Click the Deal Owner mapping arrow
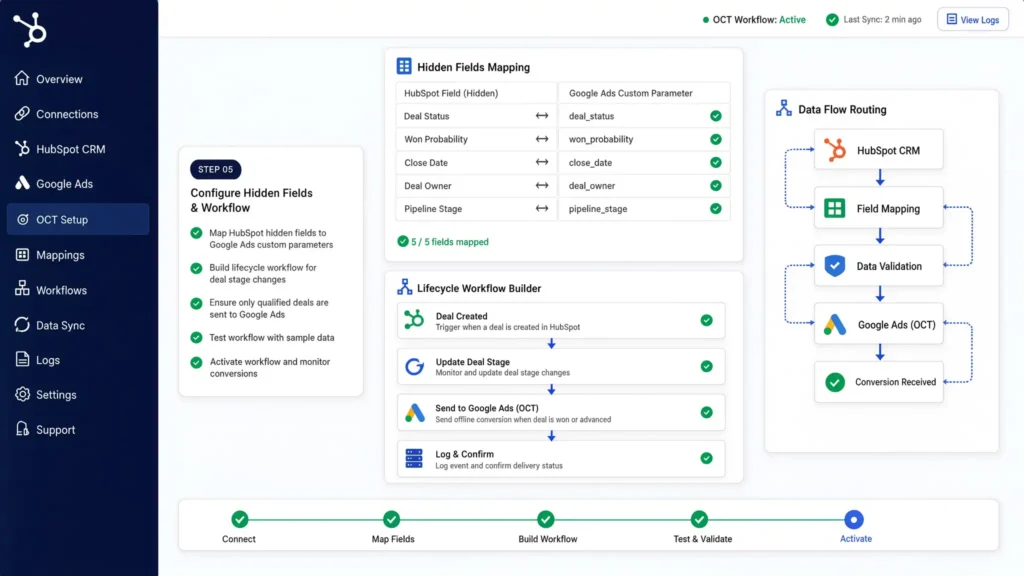The image size is (1024, 576). coord(542,185)
